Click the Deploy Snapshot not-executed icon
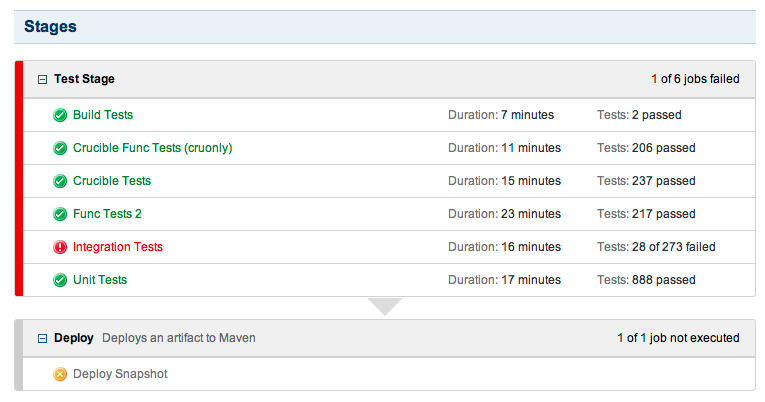This screenshot has width=765, height=402. pyautogui.click(x=60, y=374)
